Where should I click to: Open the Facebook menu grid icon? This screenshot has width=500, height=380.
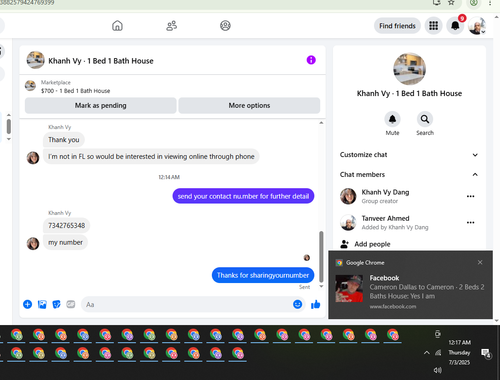[x=433, y=26]
